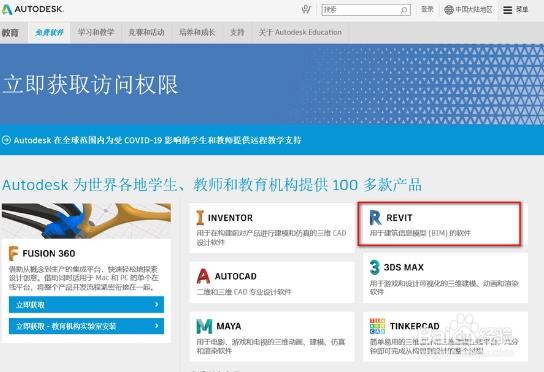Click the 3ds Max 3 icon
Image resolution: width=544 pixels, height=372 pixels.
pos(375,268)
